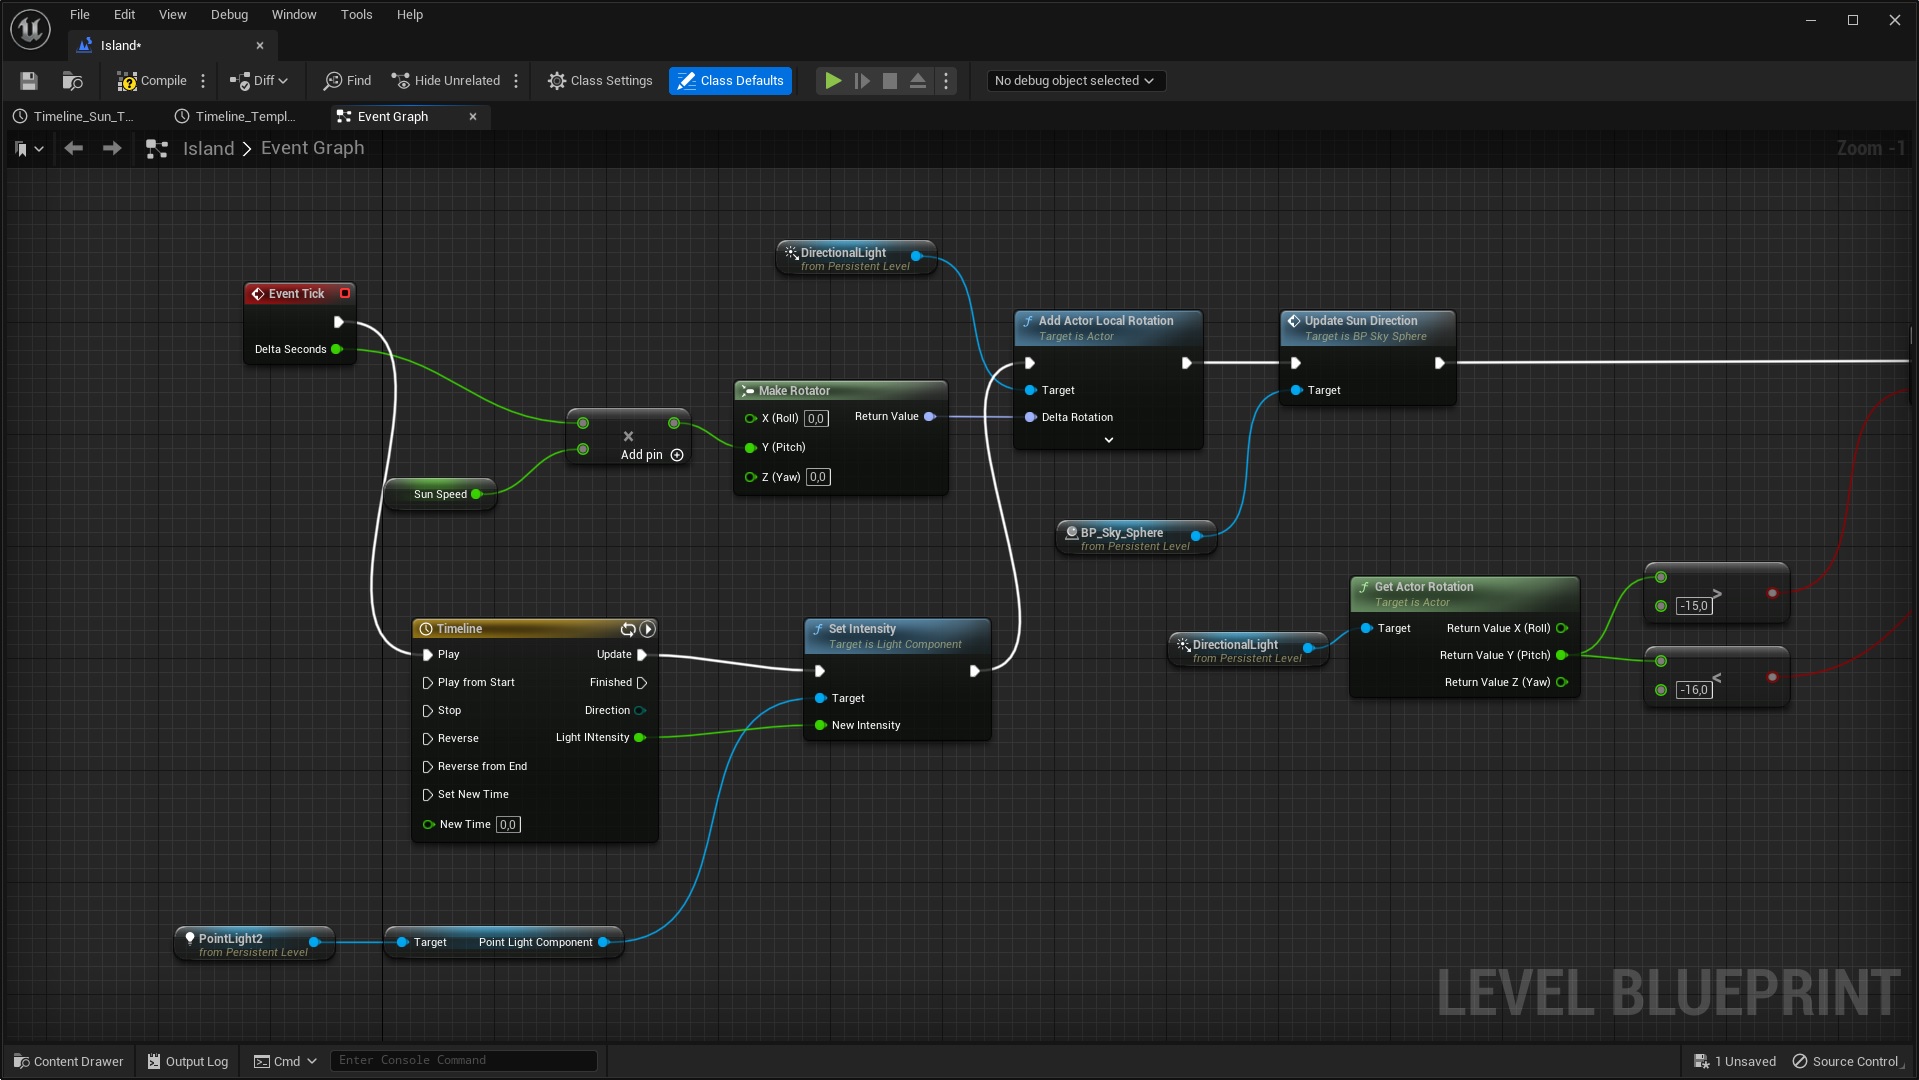Open the Cmd dropdown in the bottom bar

click(284, 1060)
